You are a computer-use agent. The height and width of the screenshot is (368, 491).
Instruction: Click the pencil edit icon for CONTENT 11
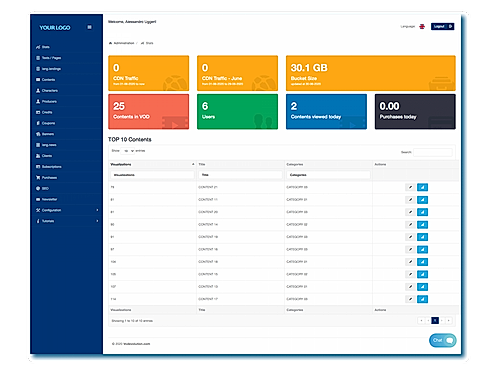coord(410,200)
